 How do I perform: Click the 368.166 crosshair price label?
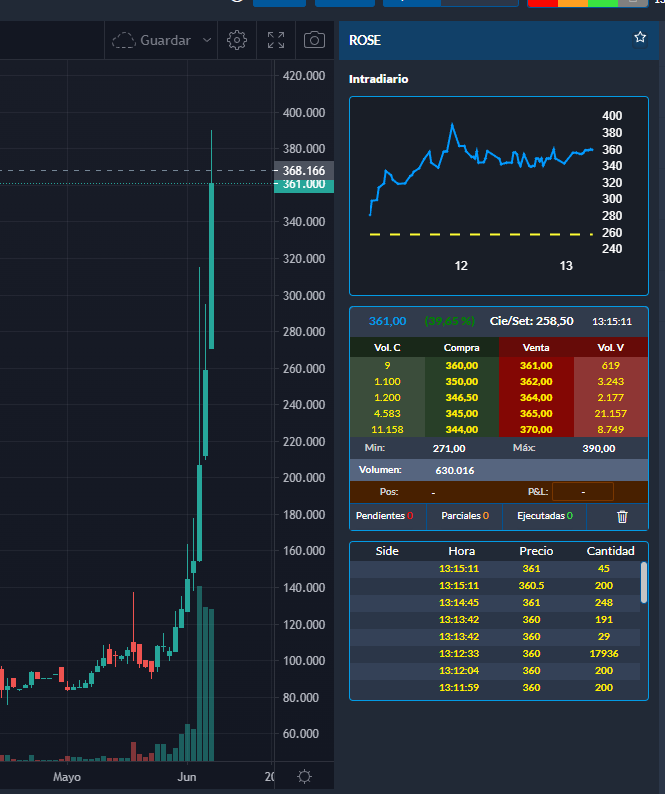pyautogui.click(x=304, y=170)
